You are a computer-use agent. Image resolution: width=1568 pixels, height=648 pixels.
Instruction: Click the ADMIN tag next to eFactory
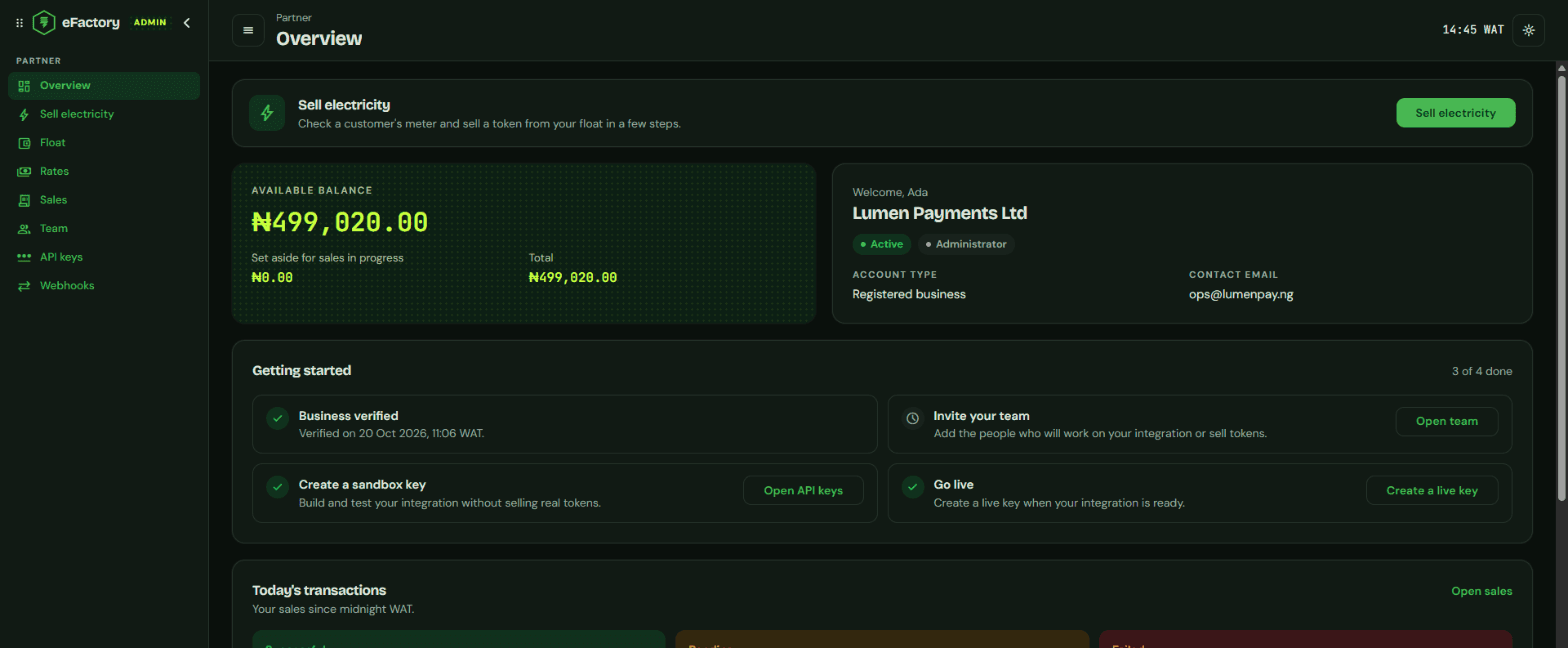point(150,22)
